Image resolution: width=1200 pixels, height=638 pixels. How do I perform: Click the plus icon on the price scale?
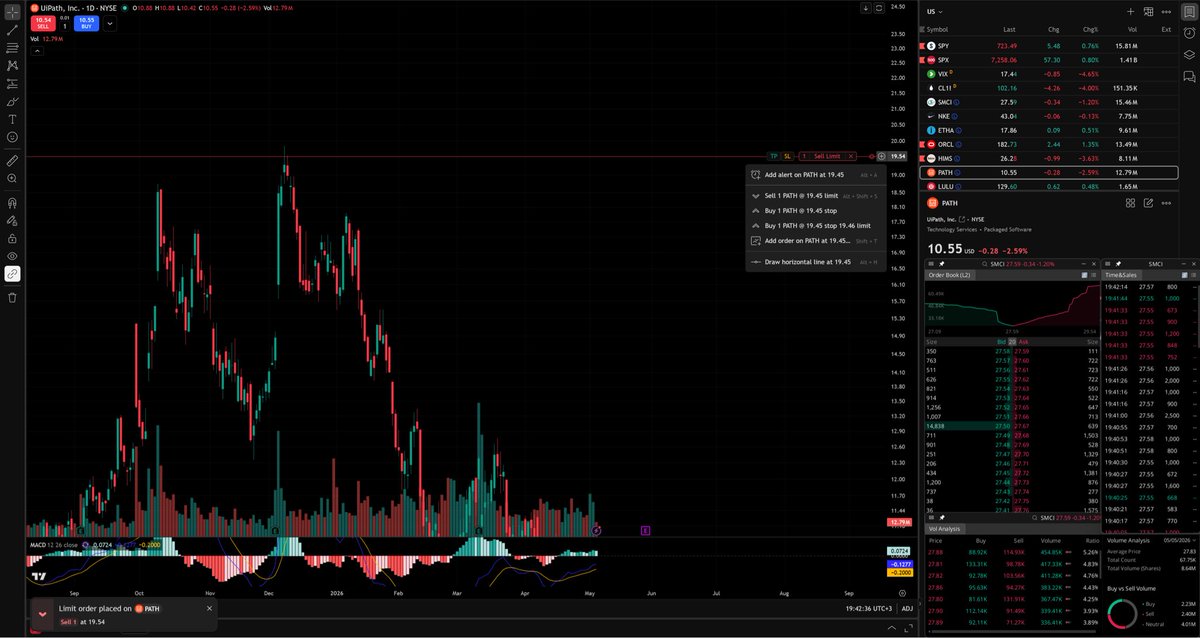pos(880,156)
